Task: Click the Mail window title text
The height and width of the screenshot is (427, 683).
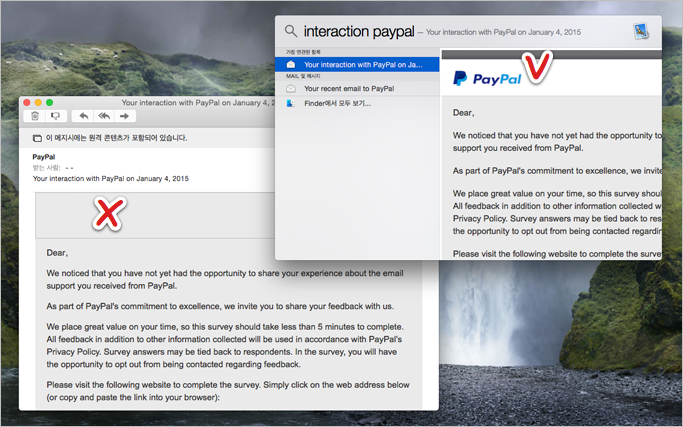Action: (199, 103)
